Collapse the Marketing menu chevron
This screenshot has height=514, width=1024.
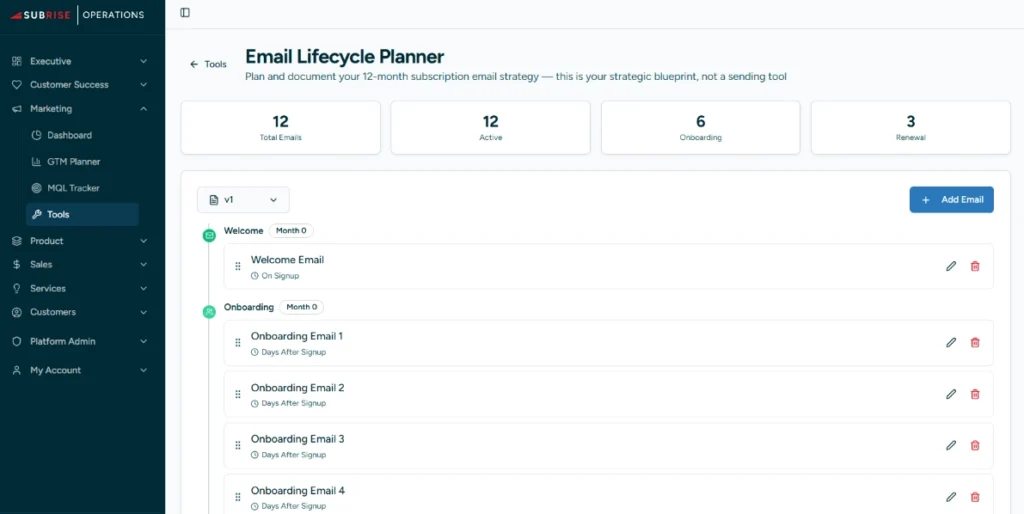click(144, 109)
